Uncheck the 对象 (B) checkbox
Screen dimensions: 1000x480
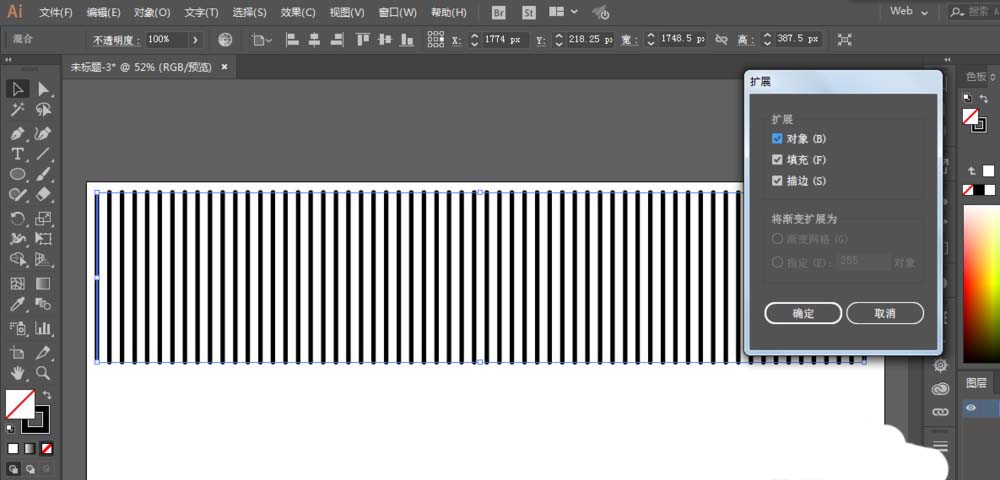tap(777, 139)
